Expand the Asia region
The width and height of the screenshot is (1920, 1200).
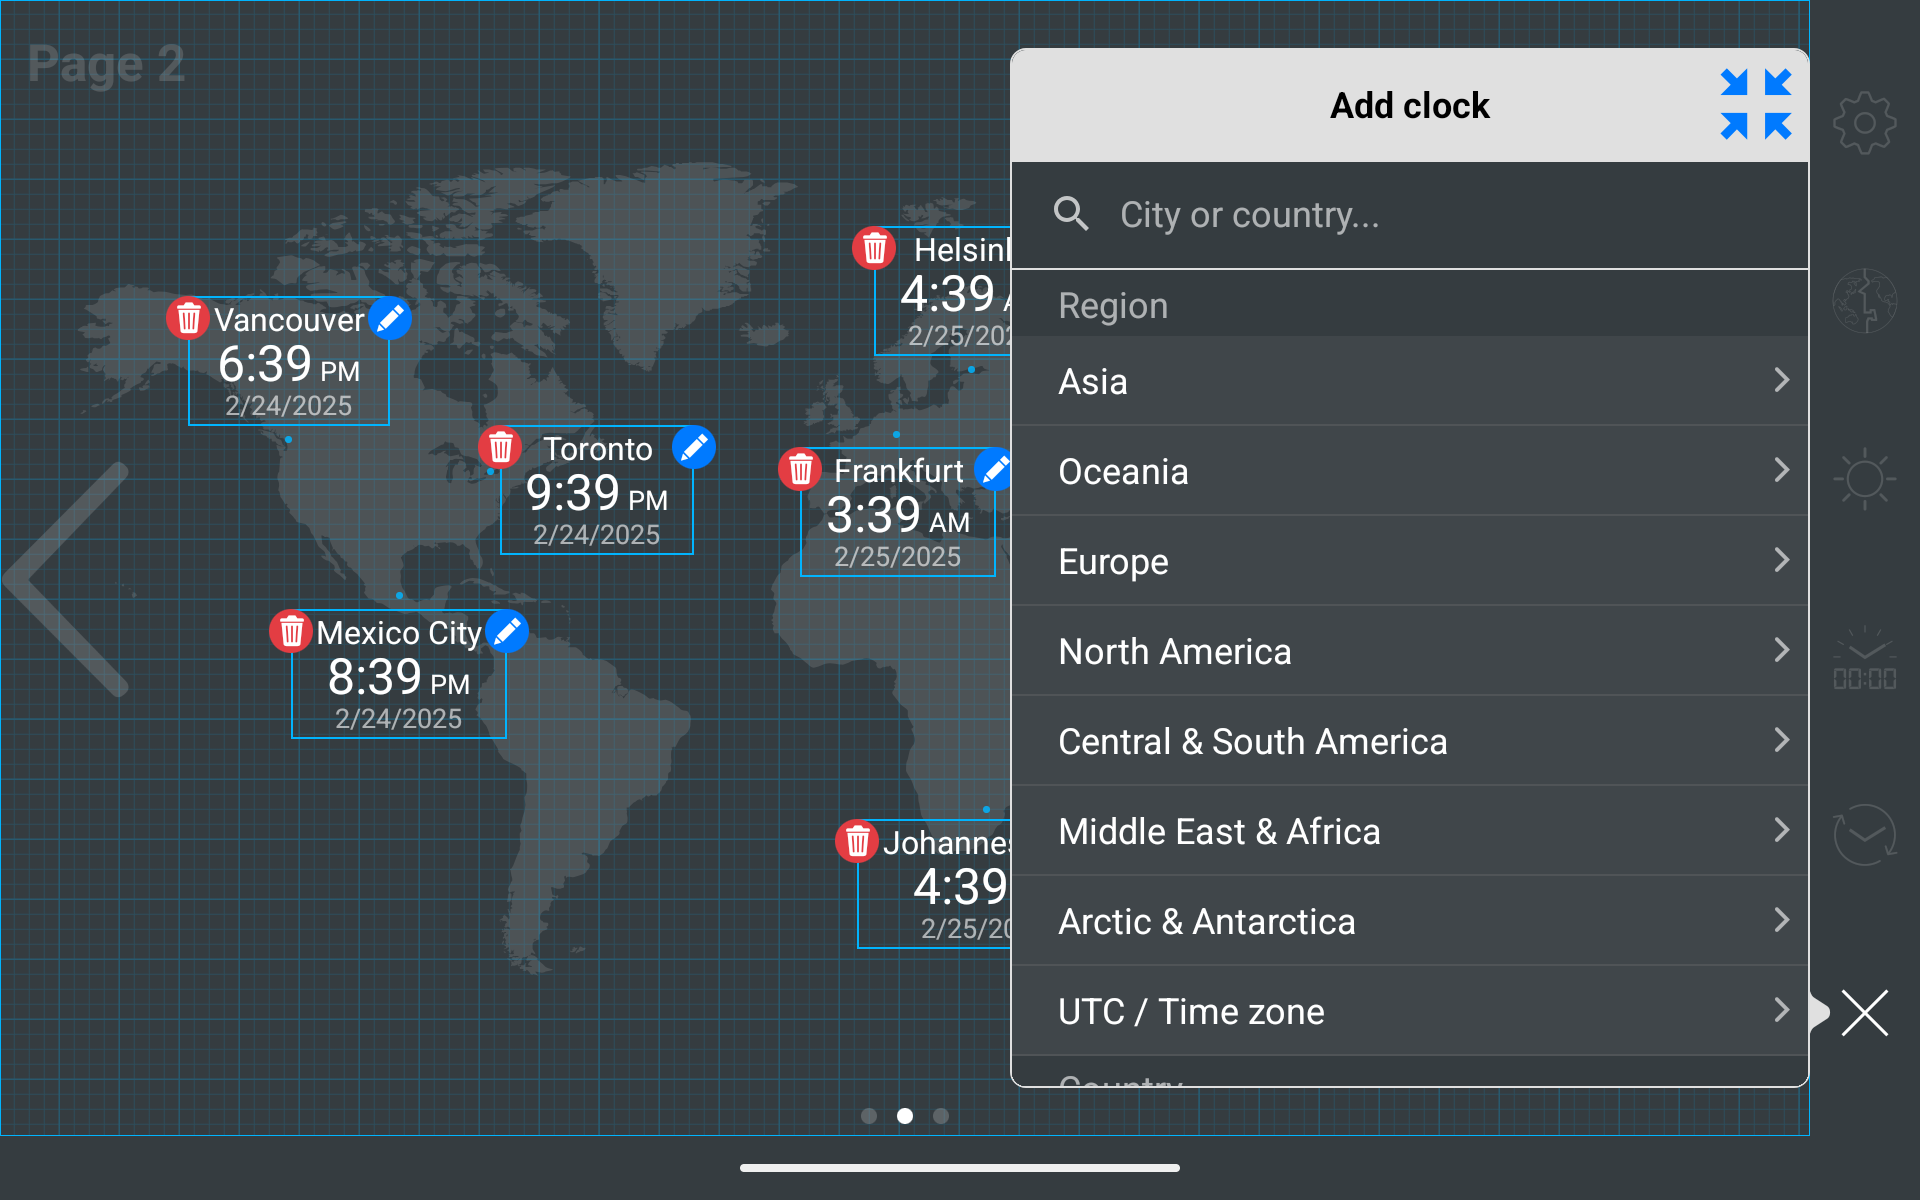click(x=1410, y=381)
